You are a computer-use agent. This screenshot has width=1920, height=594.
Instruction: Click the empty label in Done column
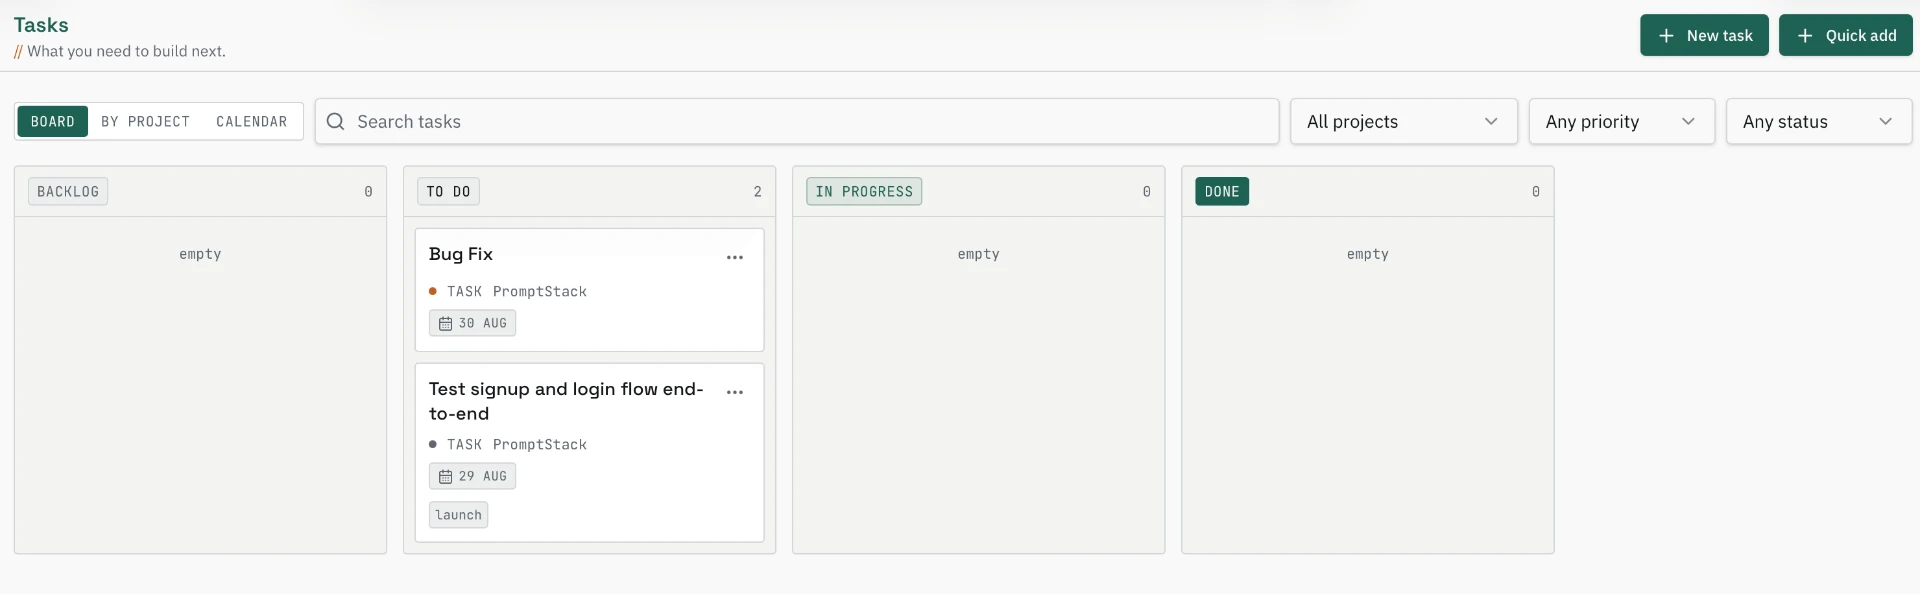[x=1368, y=254]
